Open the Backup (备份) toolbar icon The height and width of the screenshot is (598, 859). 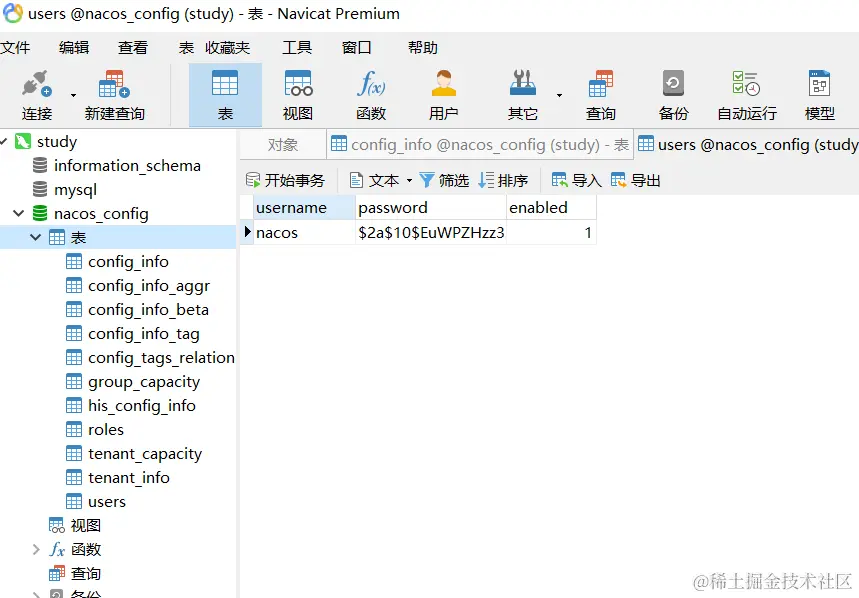click(673, 95)
